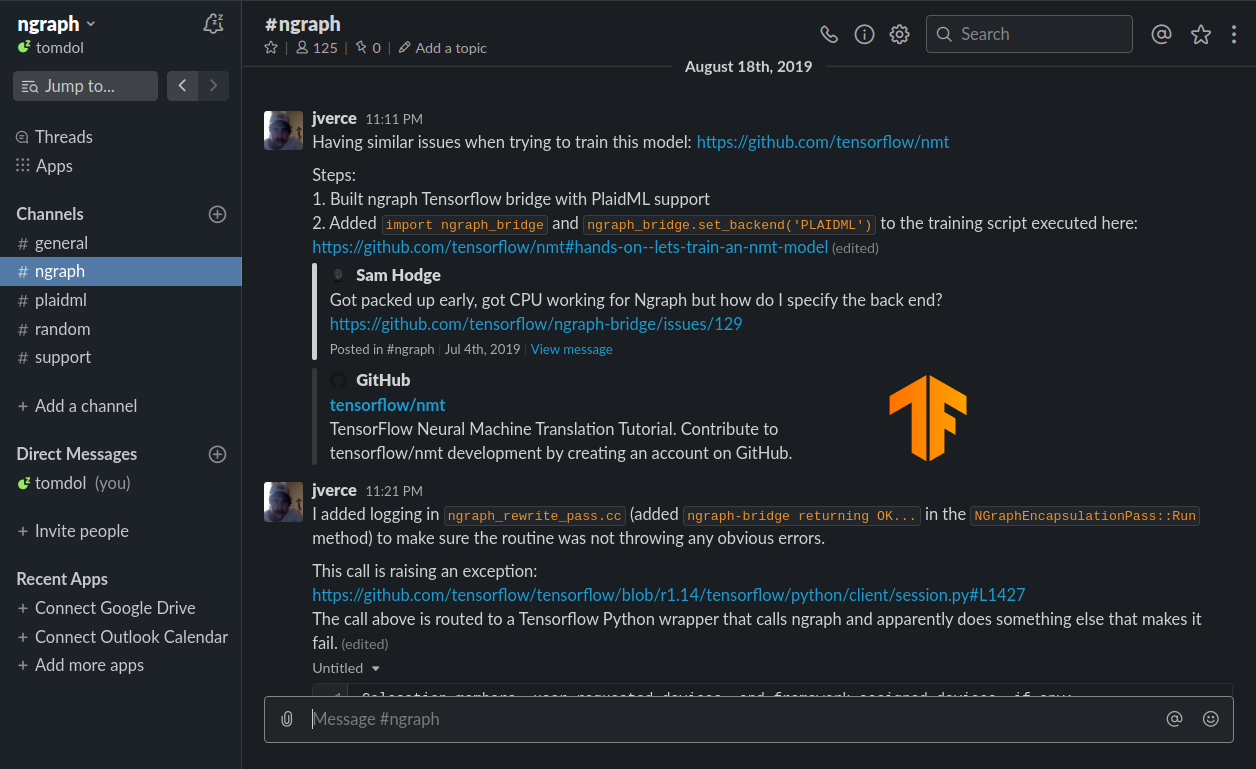This screenshot has width=1256, height=769.
Task: Start a new direct message with plus icon
Action: pyautogui.click(x=217, y=454)
